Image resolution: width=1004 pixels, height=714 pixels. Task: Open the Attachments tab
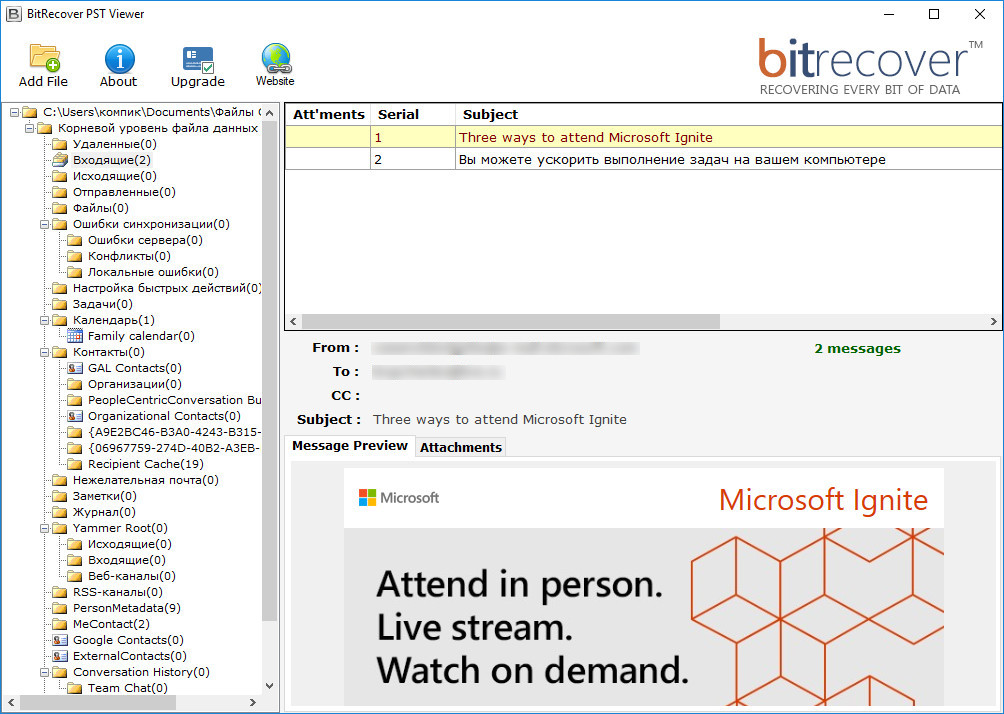[x=460, y=447]
